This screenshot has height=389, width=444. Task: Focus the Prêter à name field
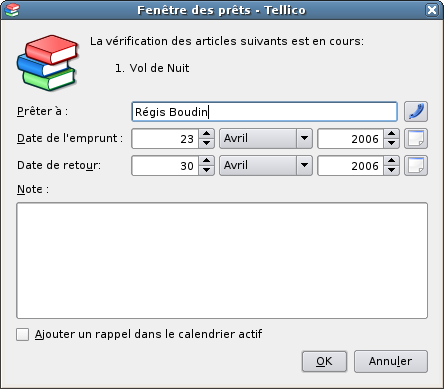[264, 112]
